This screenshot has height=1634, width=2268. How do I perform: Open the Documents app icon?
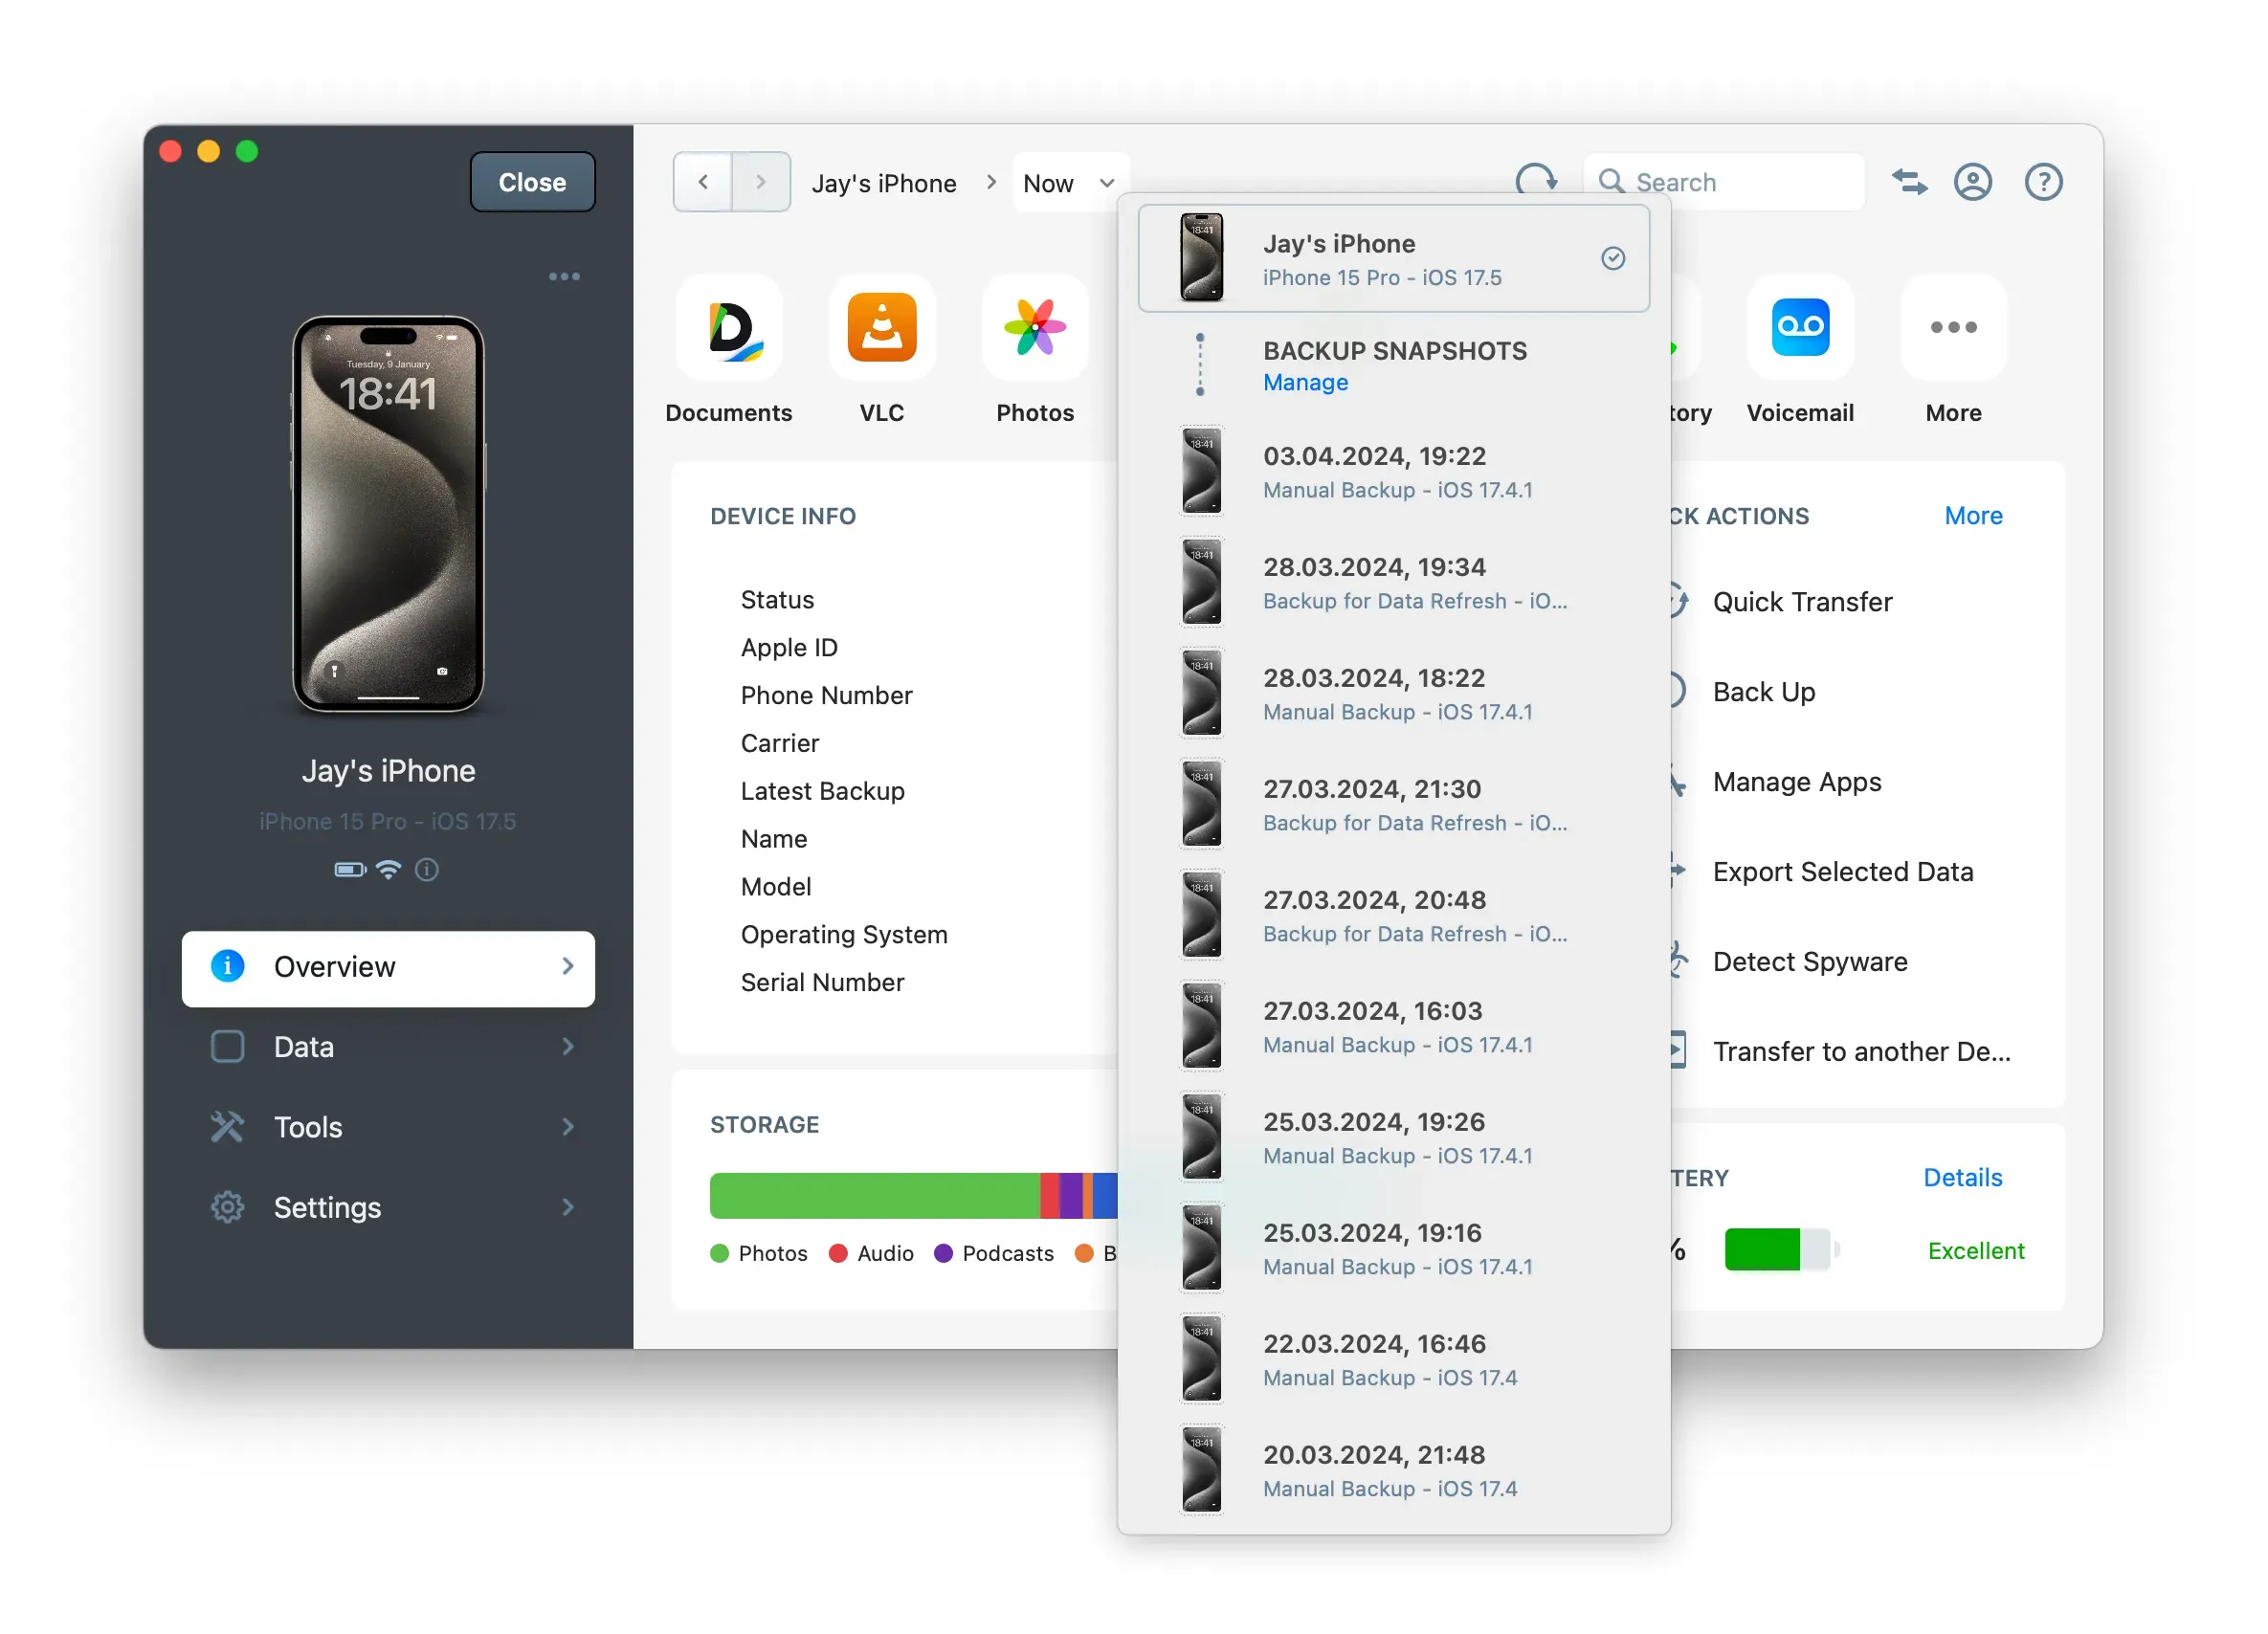[728, 328]
